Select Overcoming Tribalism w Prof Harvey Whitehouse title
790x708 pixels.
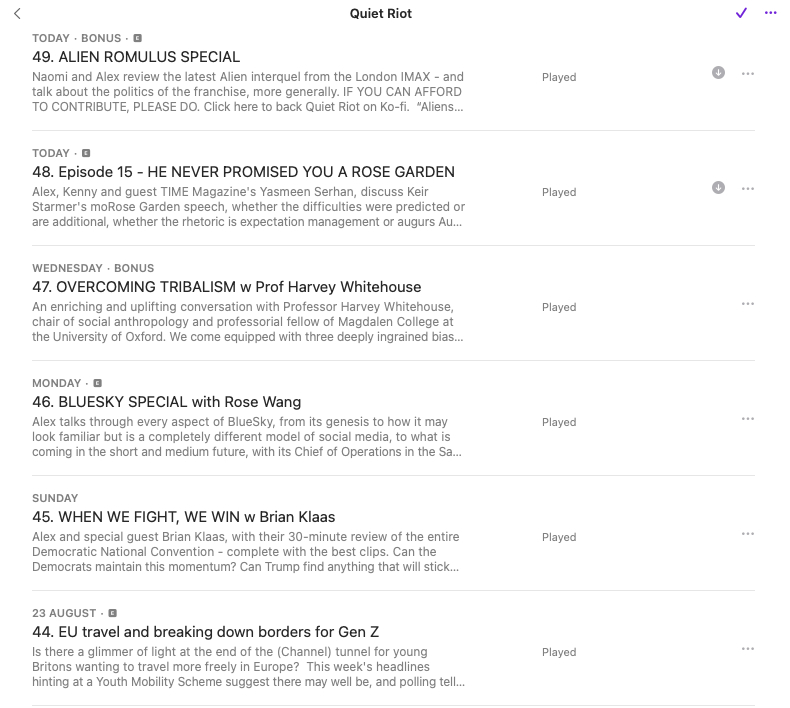coord(226,287)
